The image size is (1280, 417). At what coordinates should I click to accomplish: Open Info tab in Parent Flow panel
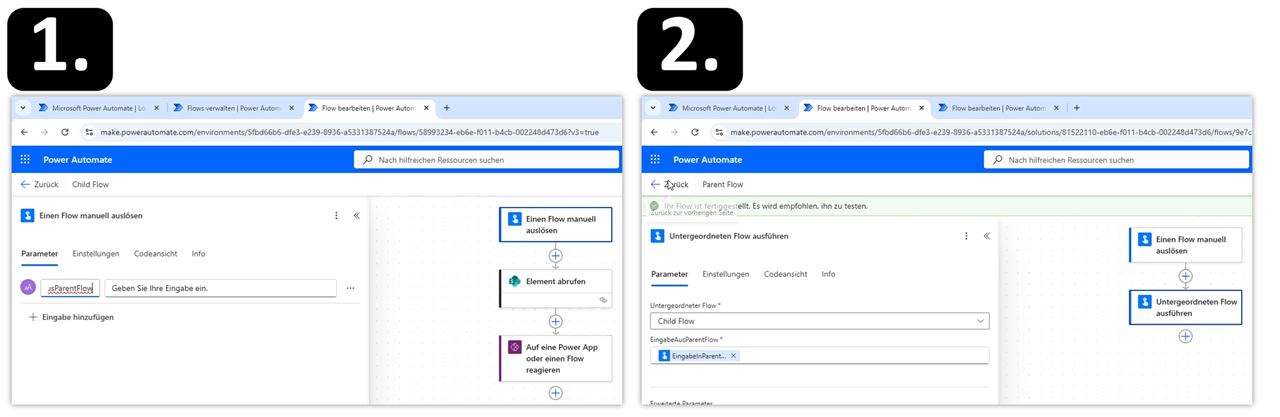coord(829,274)
